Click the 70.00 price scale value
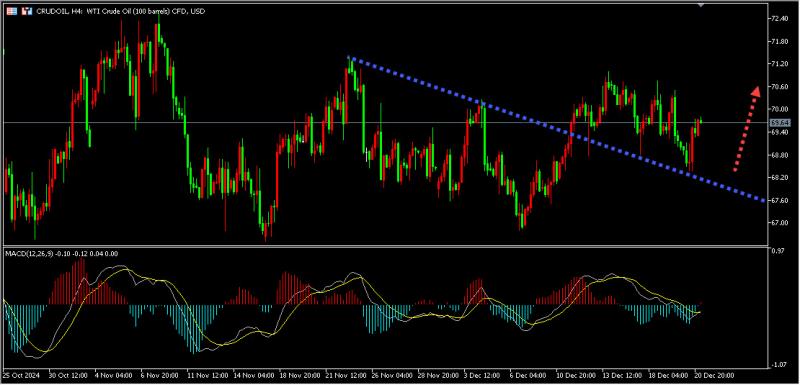The height and width of the screenshot is (385, 800). click(x=781, y=110)
